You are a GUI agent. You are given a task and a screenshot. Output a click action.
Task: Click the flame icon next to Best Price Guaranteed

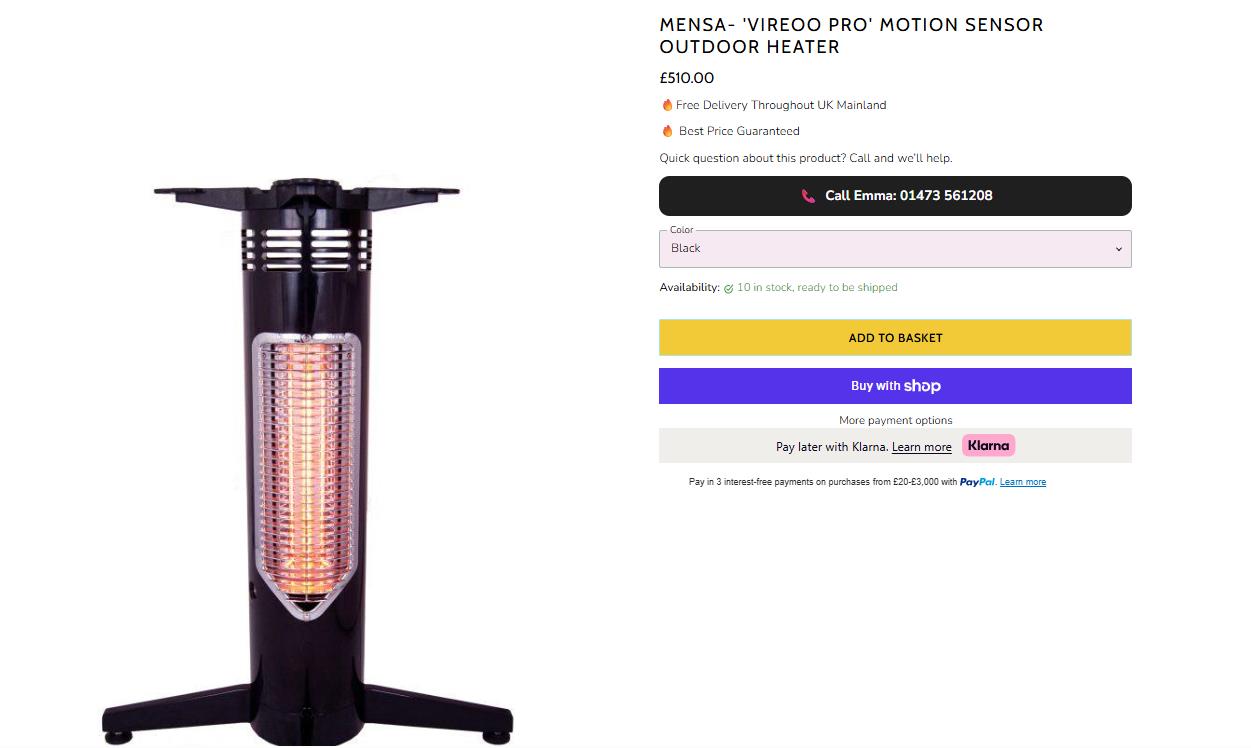pyautogui.click(x=667, y=131)
